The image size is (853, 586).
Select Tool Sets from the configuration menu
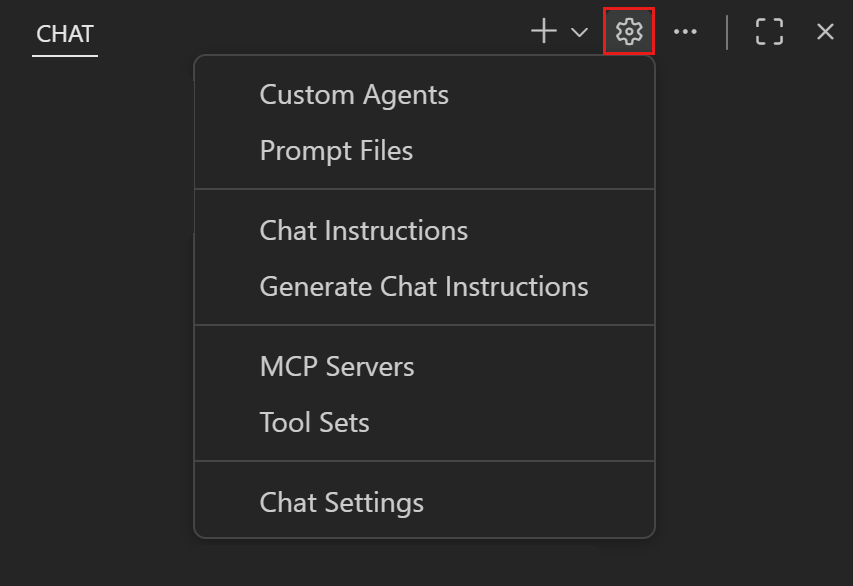314,422
